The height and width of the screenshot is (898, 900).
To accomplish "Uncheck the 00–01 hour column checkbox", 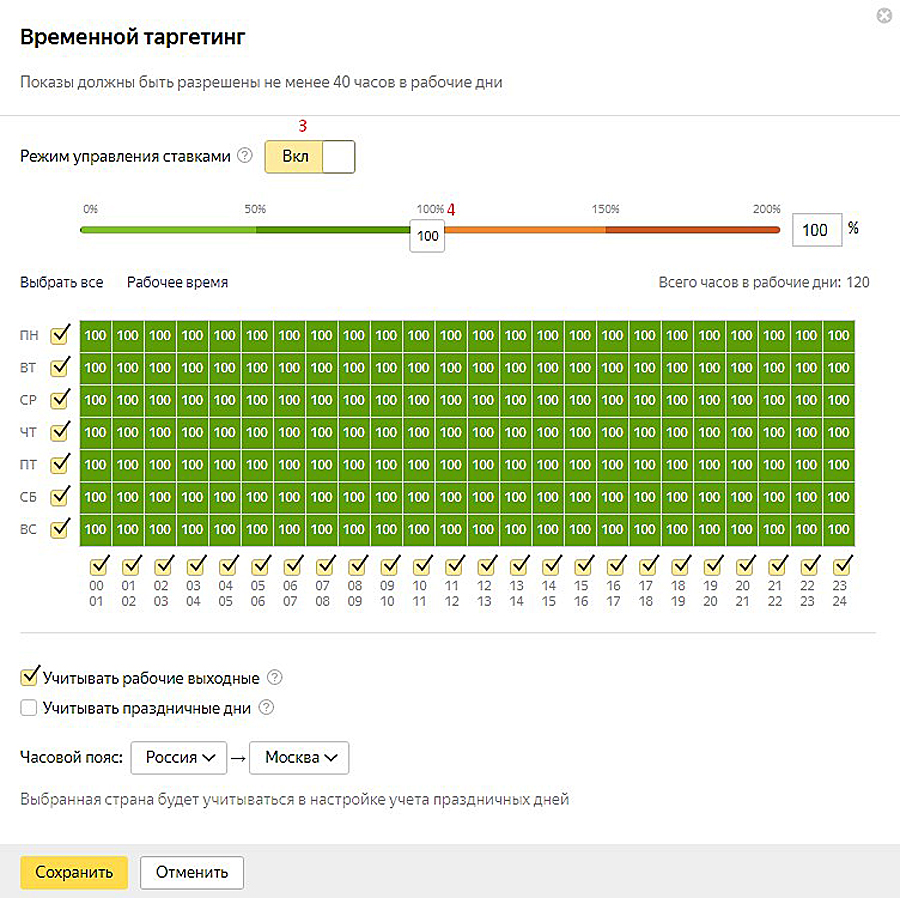I will coord(99,564).
